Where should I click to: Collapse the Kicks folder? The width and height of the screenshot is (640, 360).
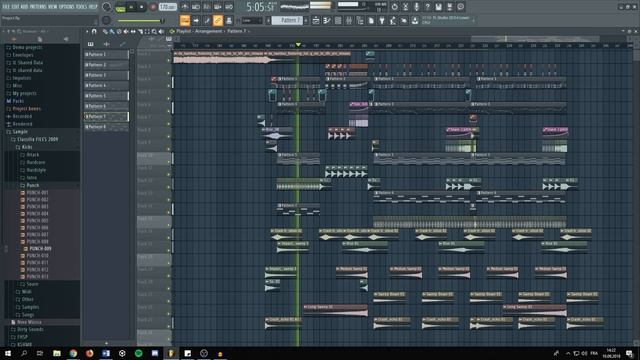pos(24,147)
